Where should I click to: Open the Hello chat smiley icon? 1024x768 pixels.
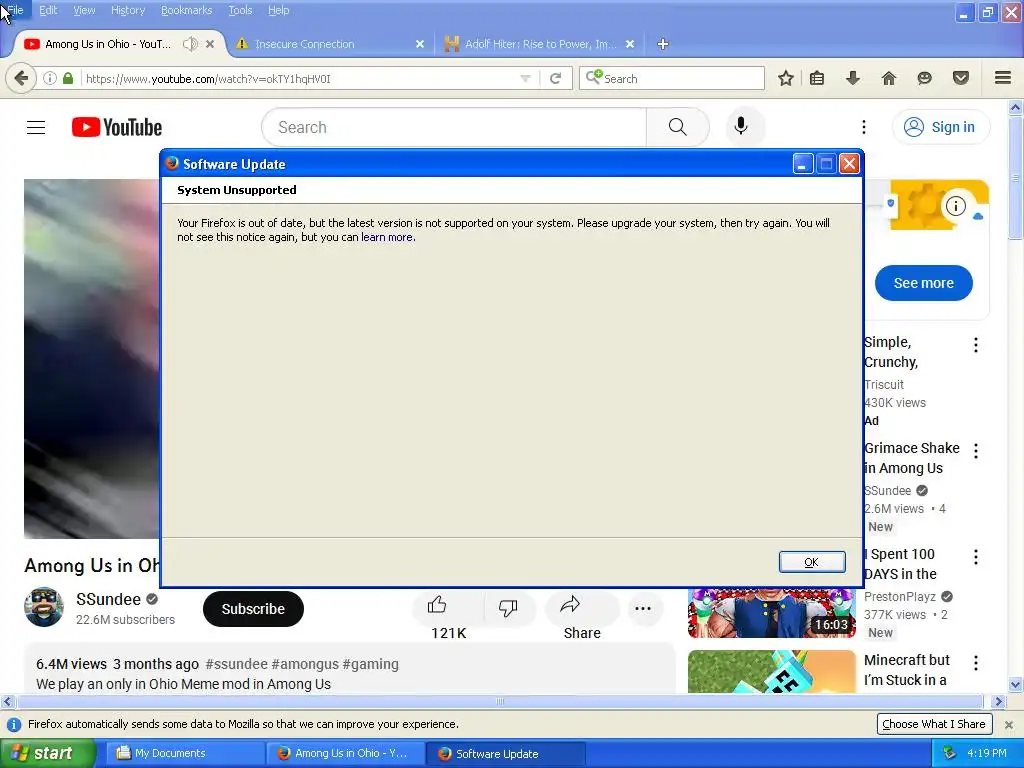point(925,78)
